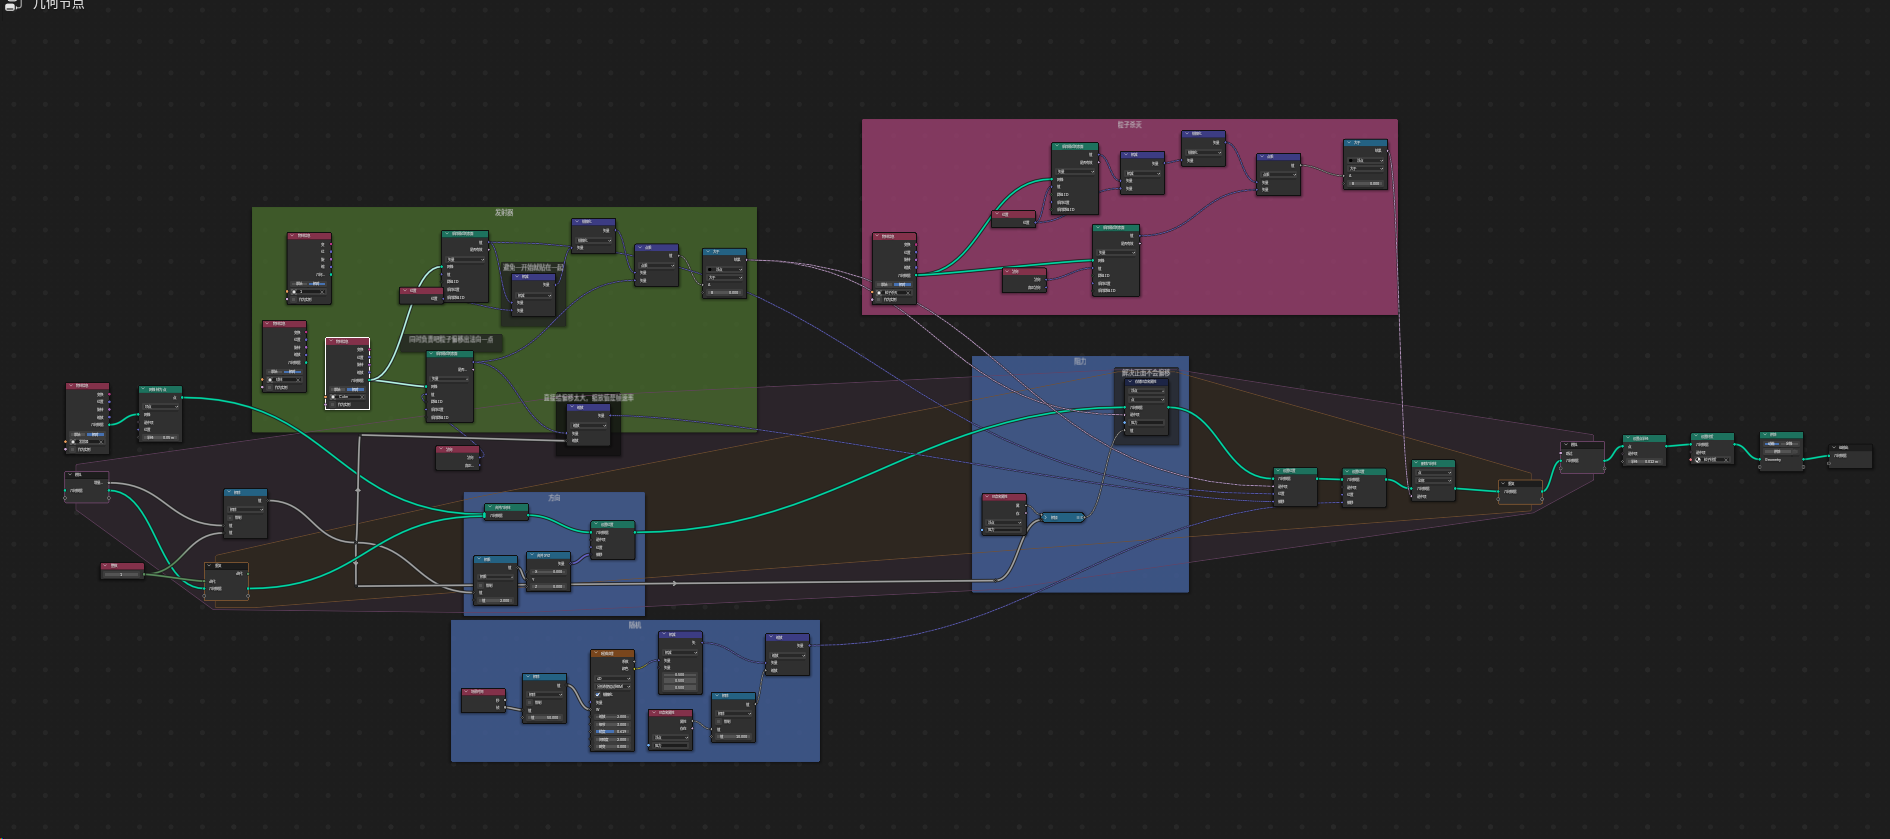Clear the object field in the topmost 发射器 Object Info node
1890x839 pixels.
tap(324, 292)
